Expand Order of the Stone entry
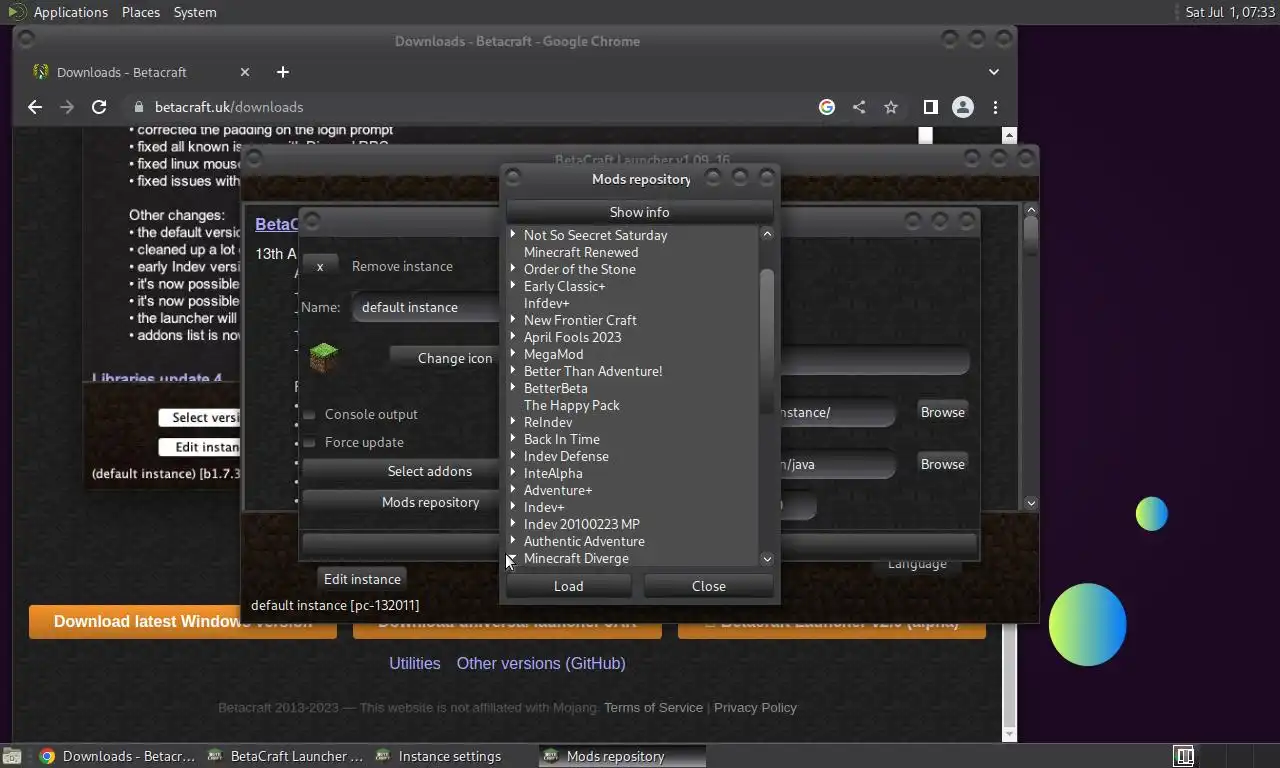1280x768 pixels. click(513, 269)
